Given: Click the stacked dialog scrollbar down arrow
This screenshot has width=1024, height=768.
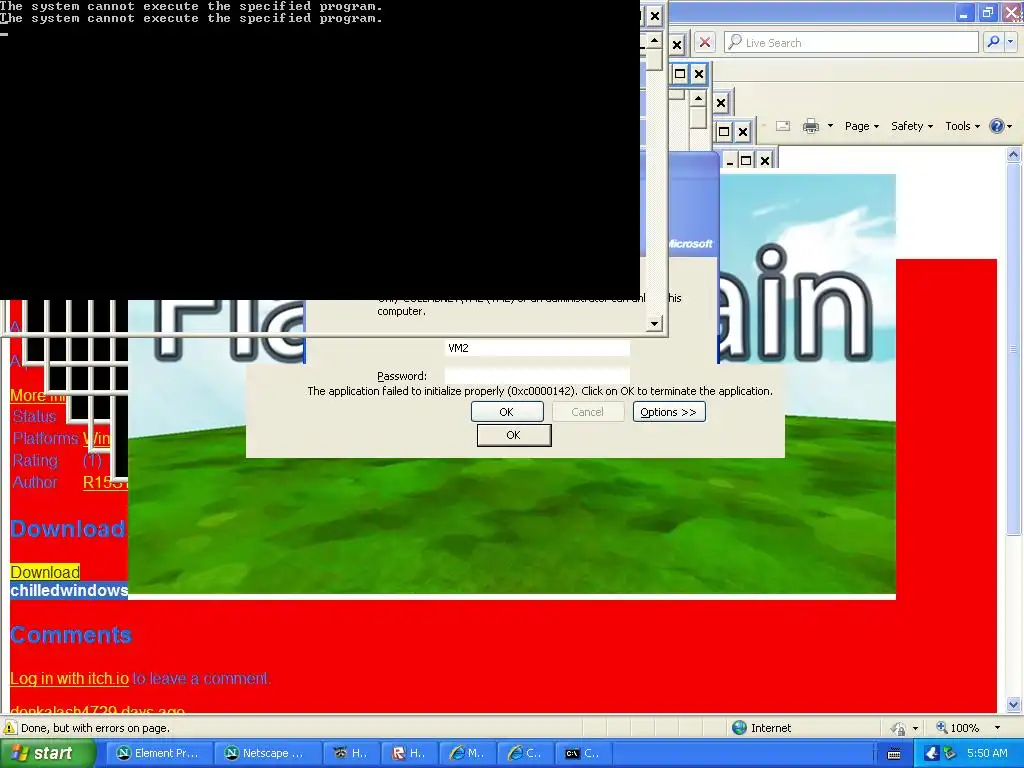Looking at the screenshot, I should tap(654, 323).
